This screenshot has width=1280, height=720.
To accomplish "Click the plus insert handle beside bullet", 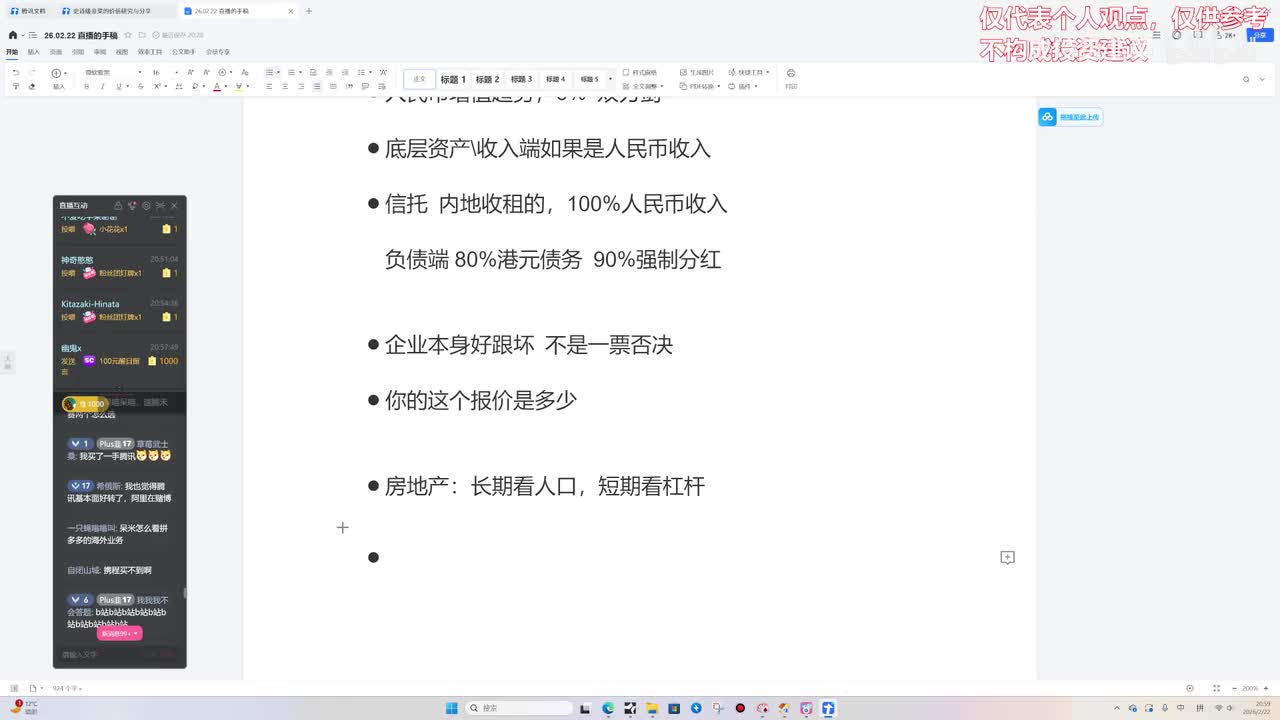I will 342,527.
